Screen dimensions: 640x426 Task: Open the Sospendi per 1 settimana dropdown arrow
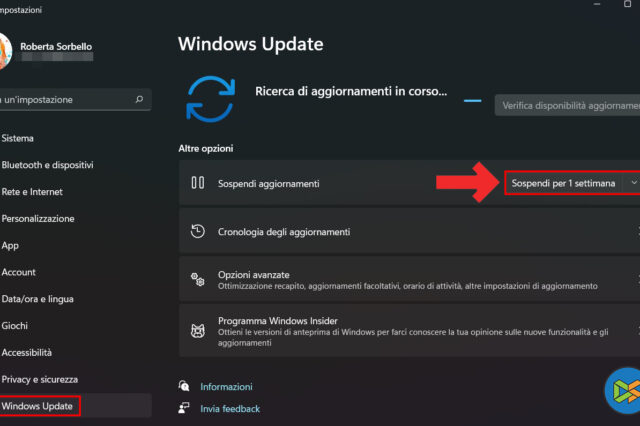point(633,183)
